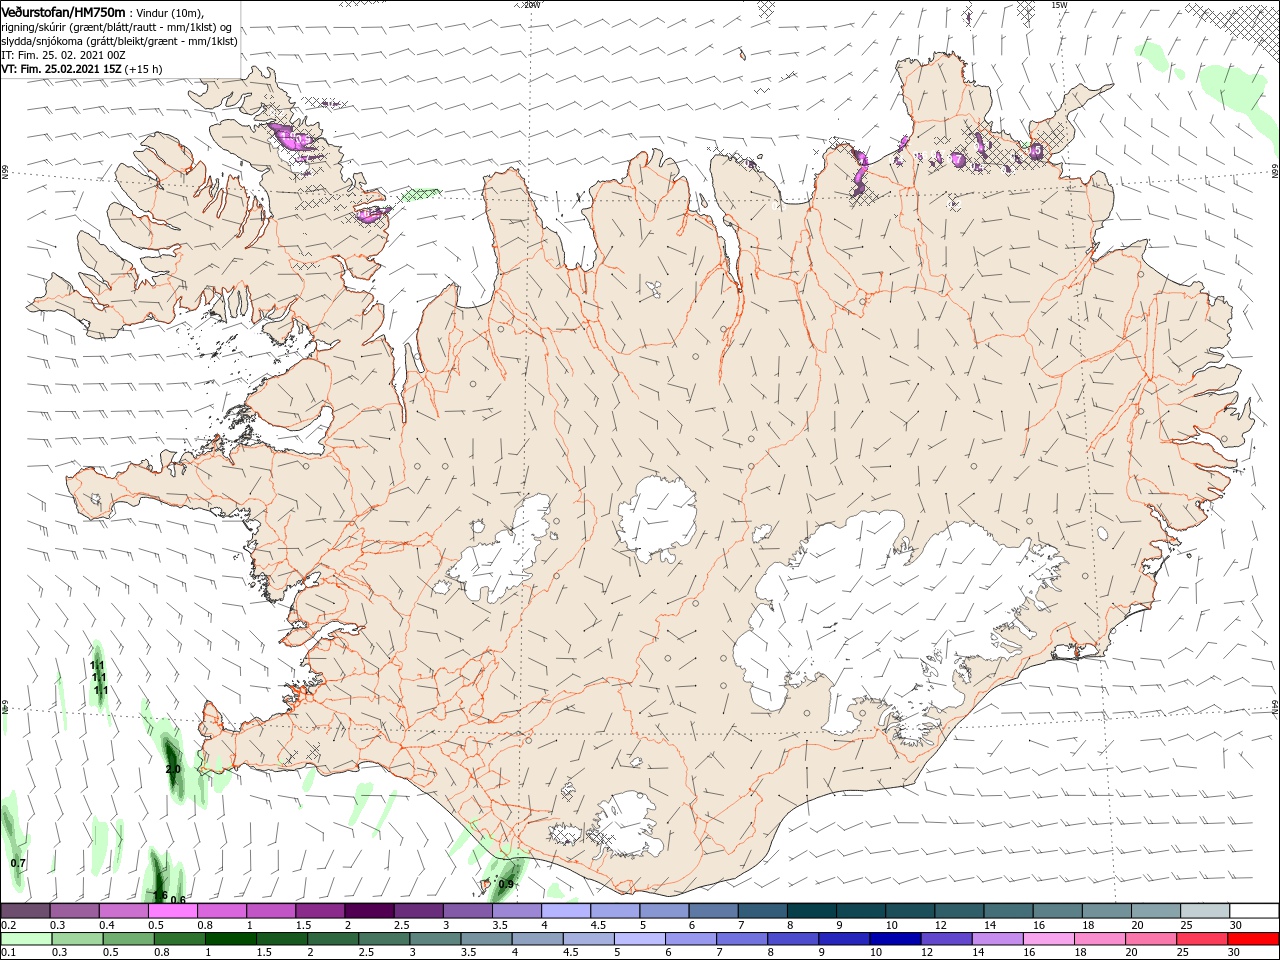
Task: Click upper legend bright pink swatch 0.5–0.8
Action: point(173,911)
